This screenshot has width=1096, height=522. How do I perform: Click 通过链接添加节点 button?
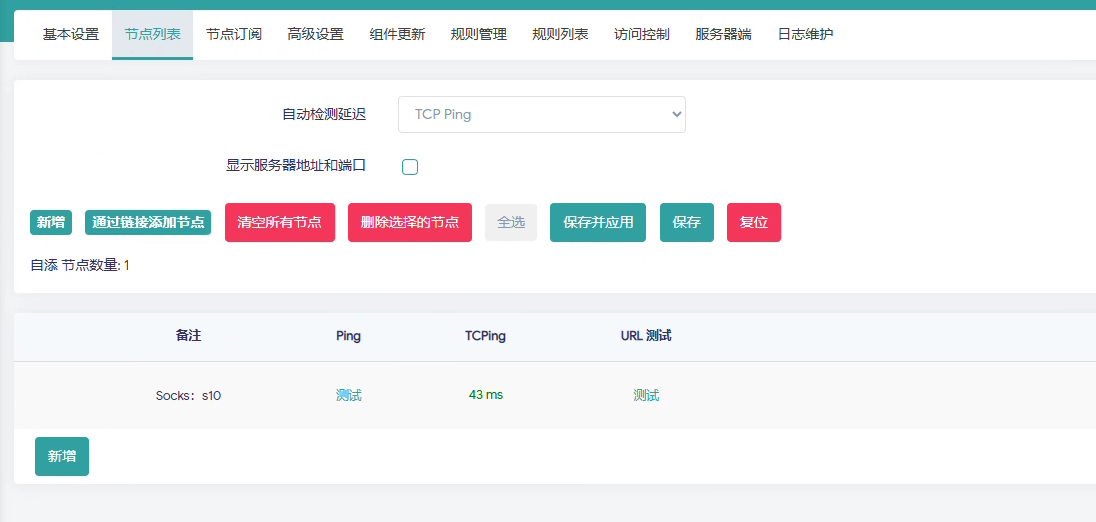[x=148, y=222]
